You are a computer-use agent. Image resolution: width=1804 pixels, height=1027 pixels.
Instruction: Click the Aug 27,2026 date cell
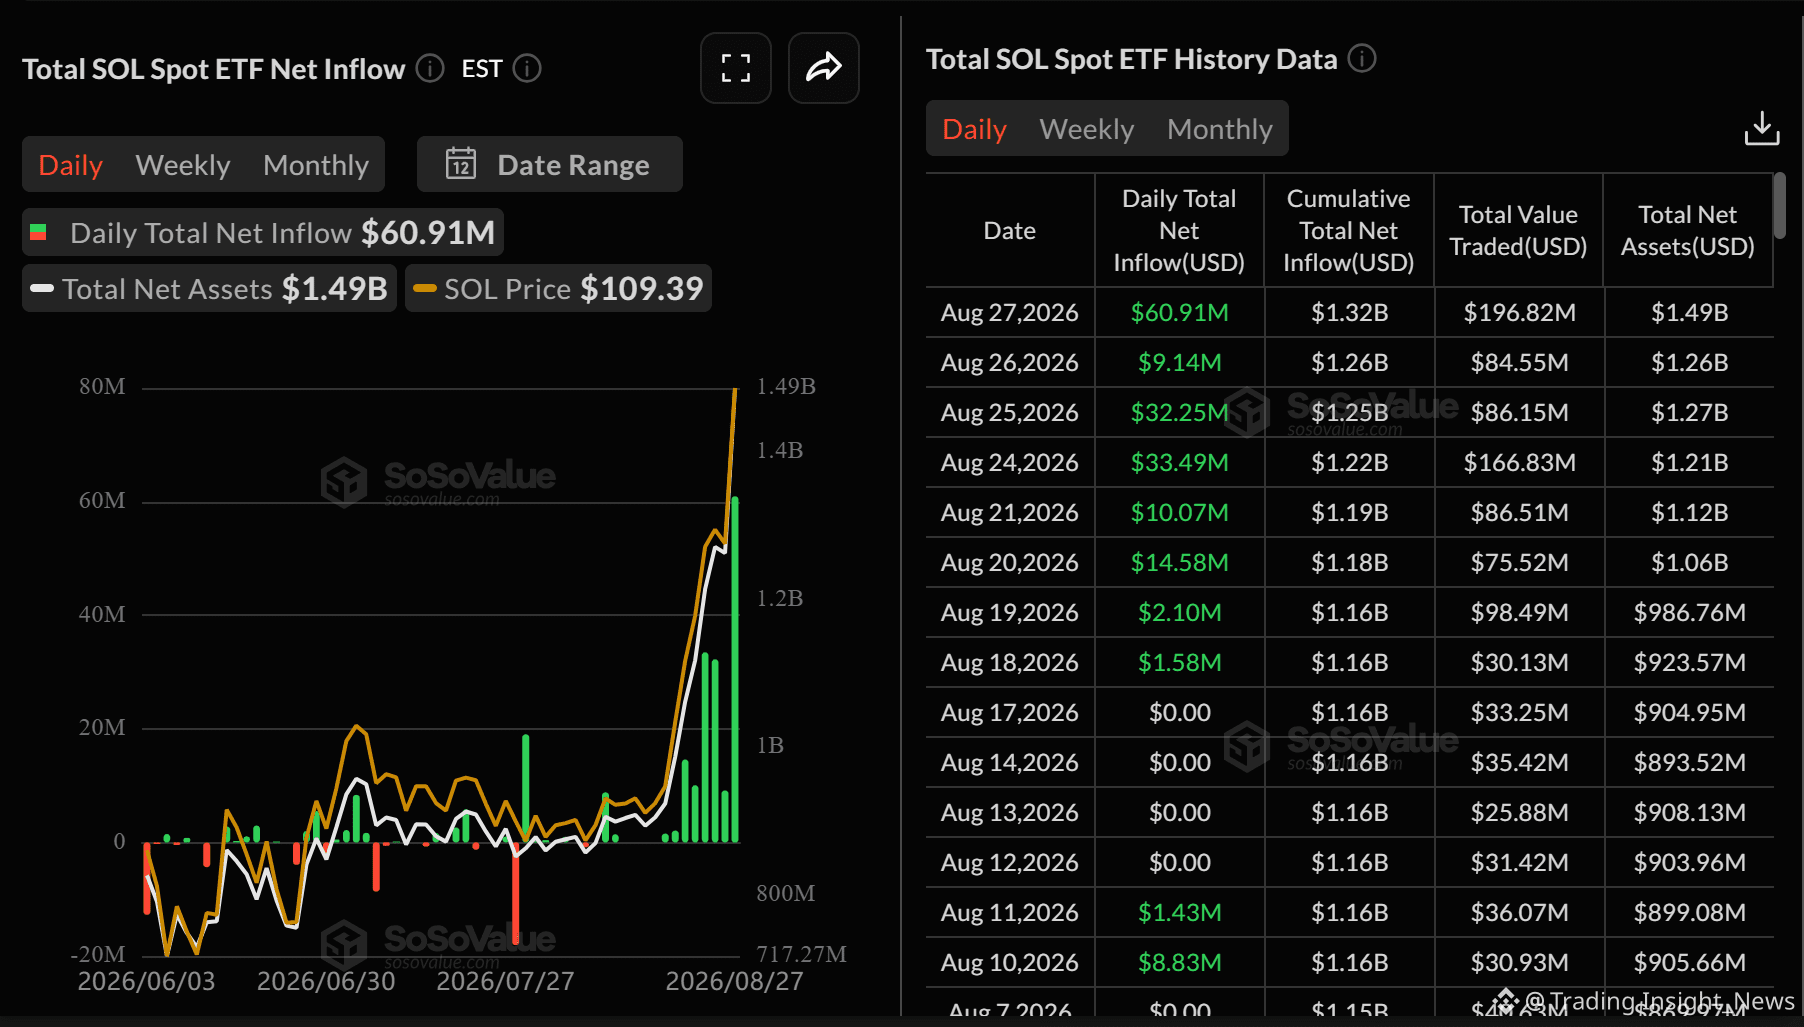point(1010,313)
